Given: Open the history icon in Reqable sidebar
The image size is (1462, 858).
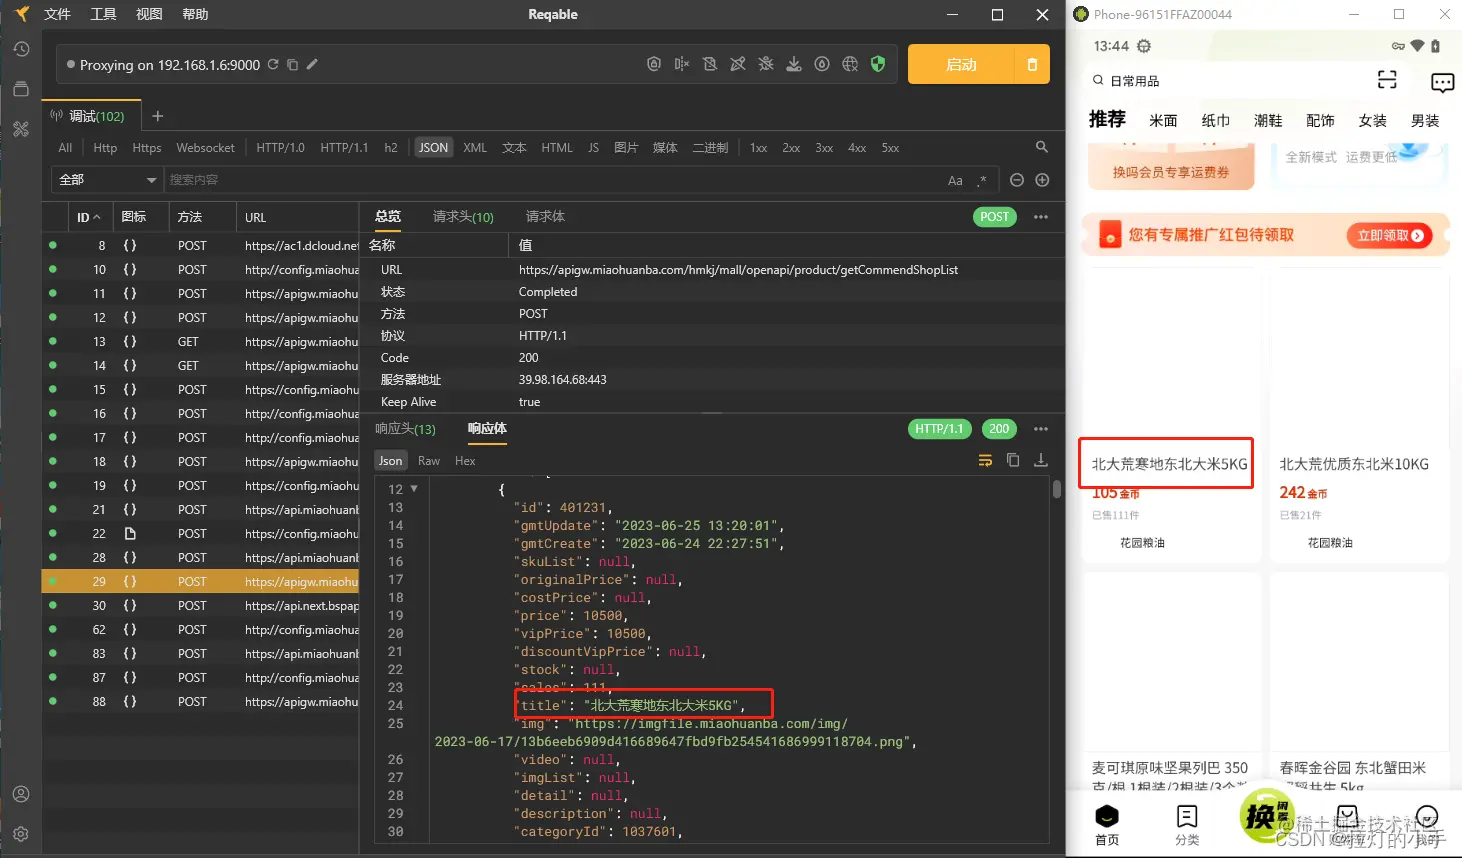Looking at the screenshot, I should point(21,49).
